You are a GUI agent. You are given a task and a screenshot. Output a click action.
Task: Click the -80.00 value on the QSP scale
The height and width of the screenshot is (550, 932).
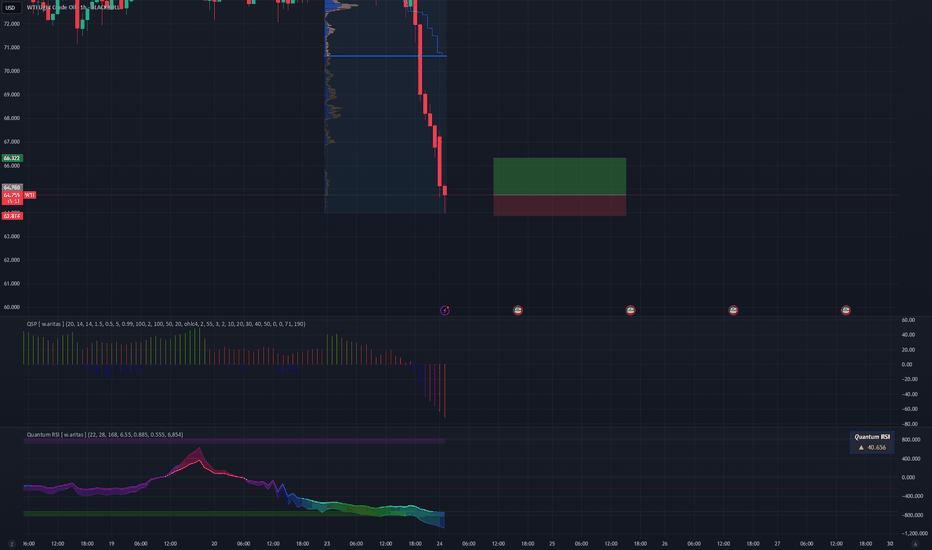pyautogui.click(x=909, y=424)
